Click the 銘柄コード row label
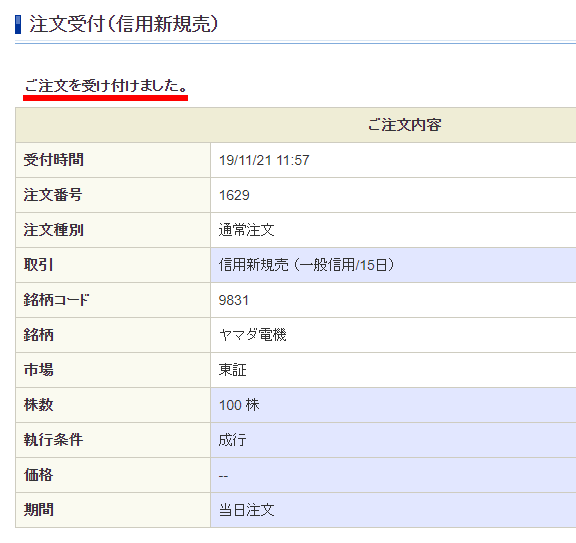The image size is (576, 543). pyautogui.click(x=57, y=300)
